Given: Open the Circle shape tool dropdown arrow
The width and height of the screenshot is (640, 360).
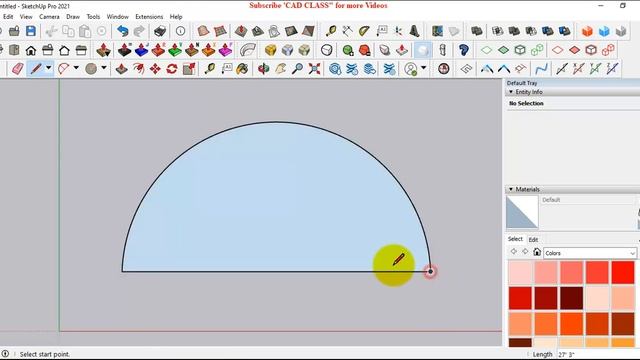Looking at the screenshot, I should (x=104, y=68).
